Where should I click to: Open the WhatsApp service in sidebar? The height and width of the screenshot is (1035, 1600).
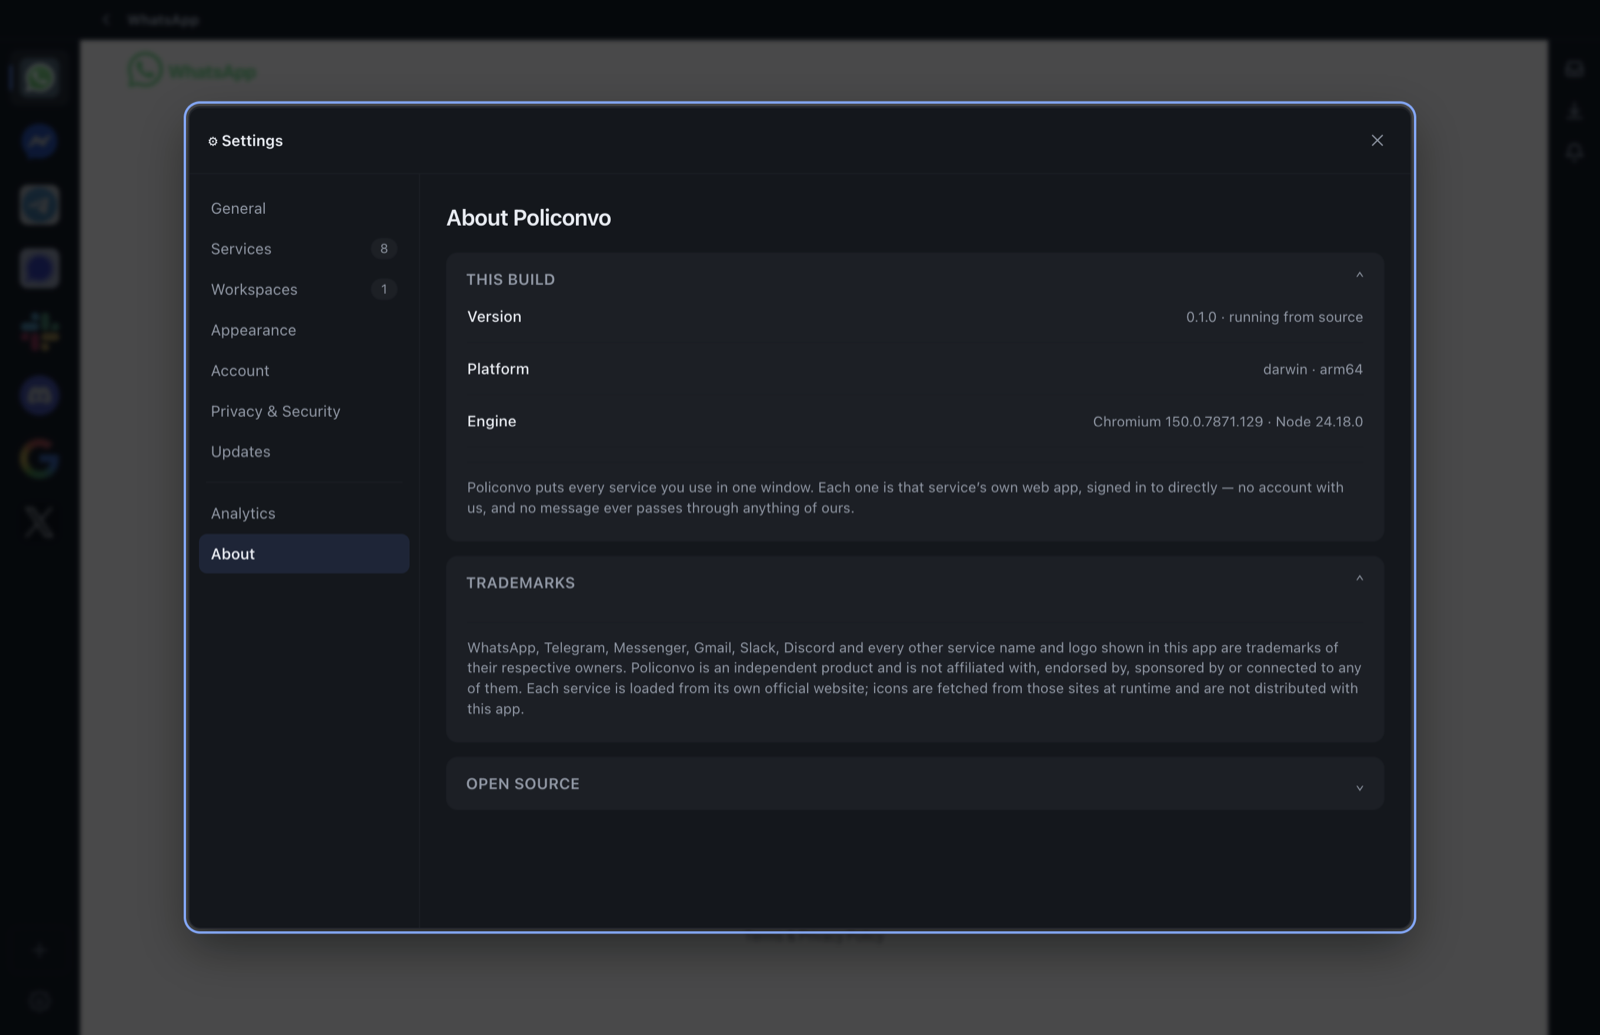click(x=40, y=77)
